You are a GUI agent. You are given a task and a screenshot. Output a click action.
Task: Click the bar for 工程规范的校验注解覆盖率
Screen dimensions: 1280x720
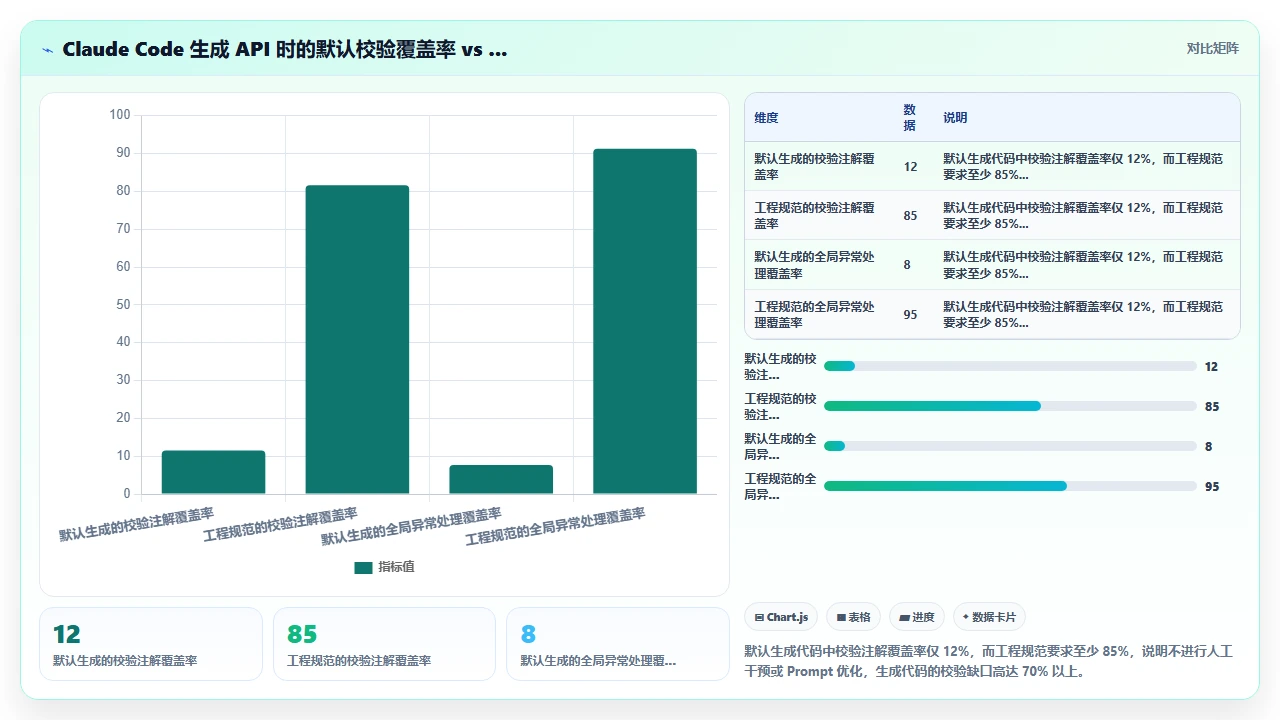coord(357,340)
